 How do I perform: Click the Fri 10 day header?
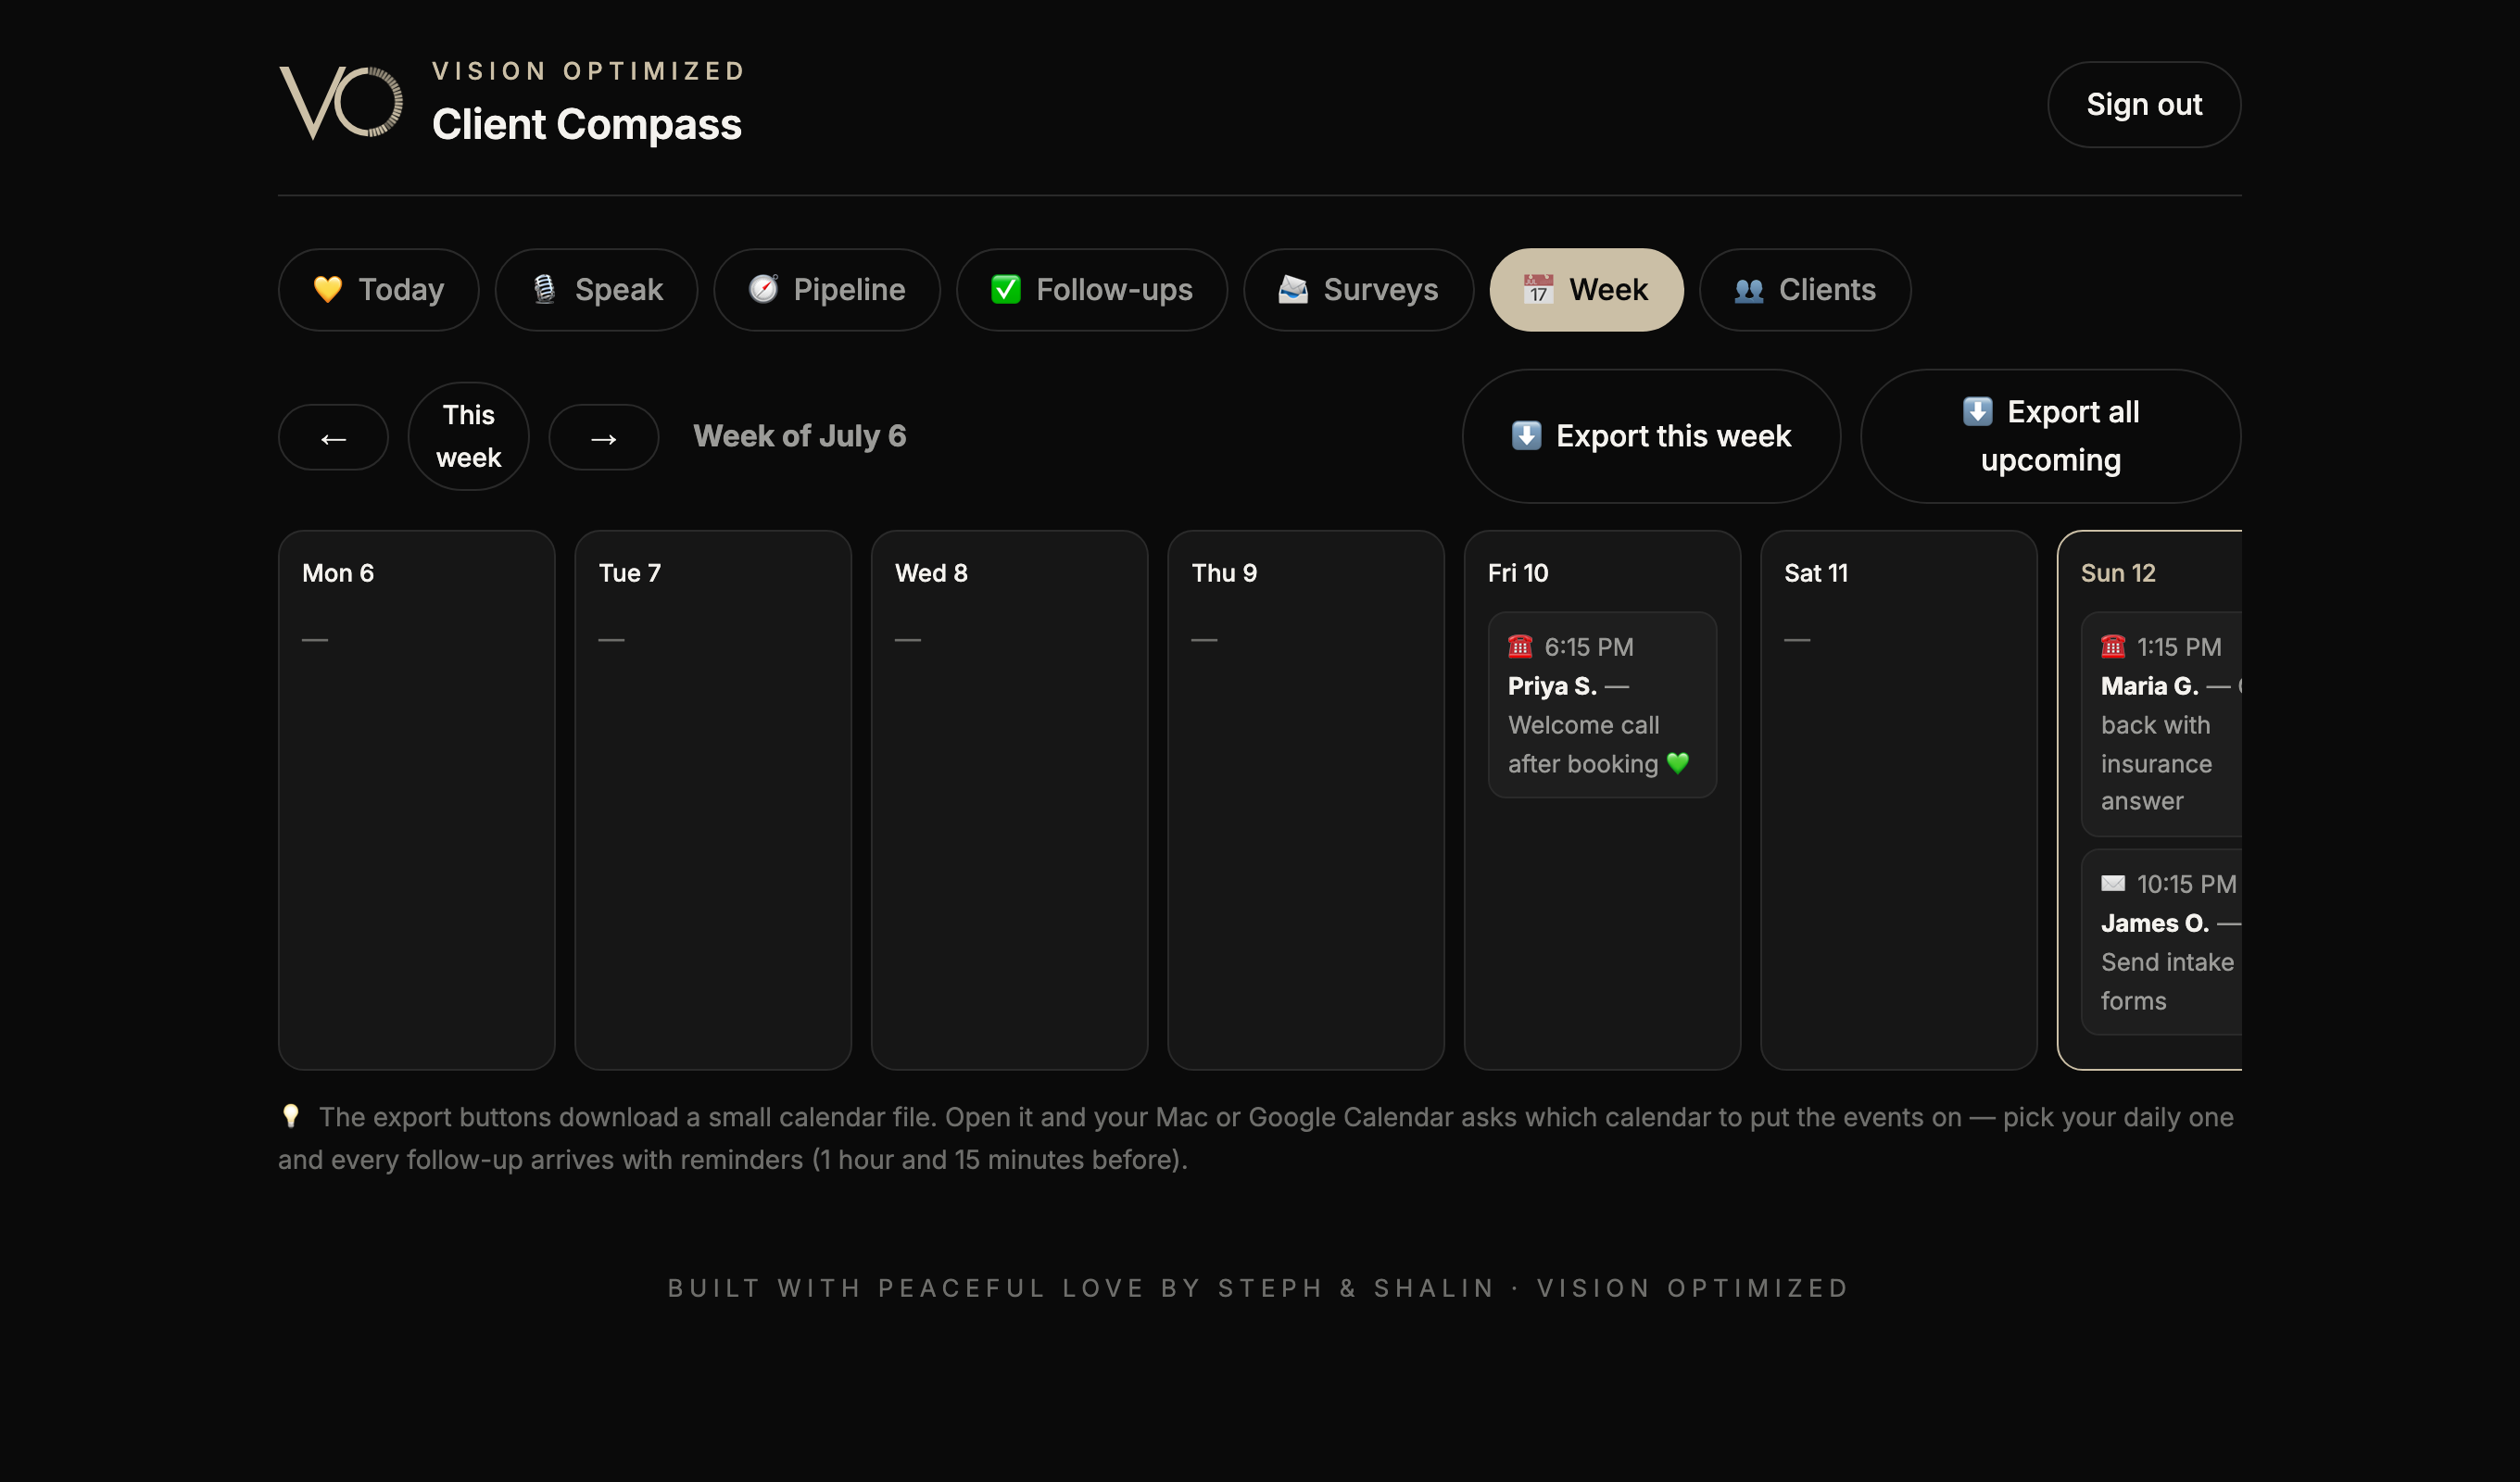point(1518,573)
